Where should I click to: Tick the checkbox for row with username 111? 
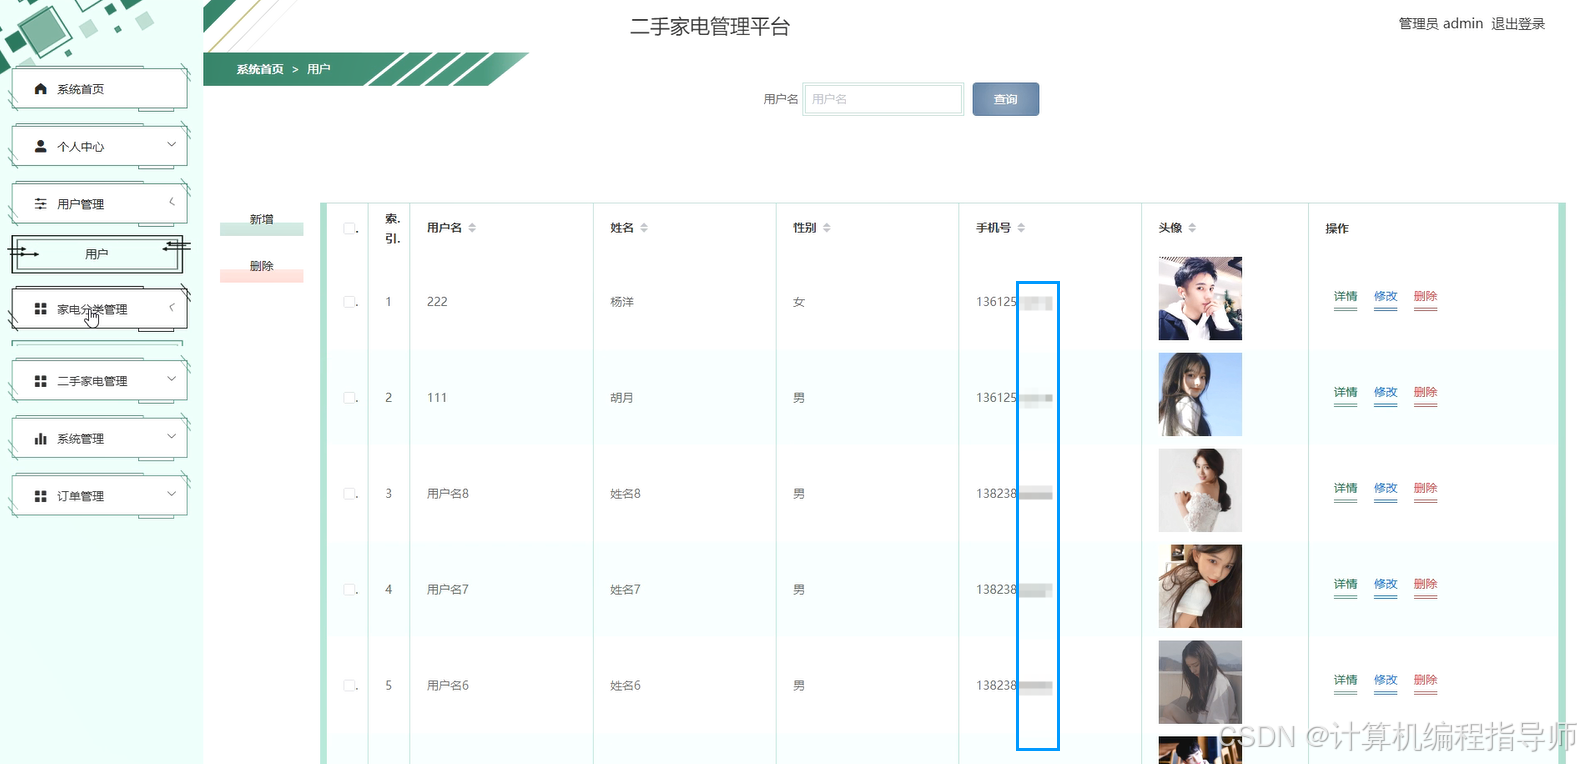[349, 397]
